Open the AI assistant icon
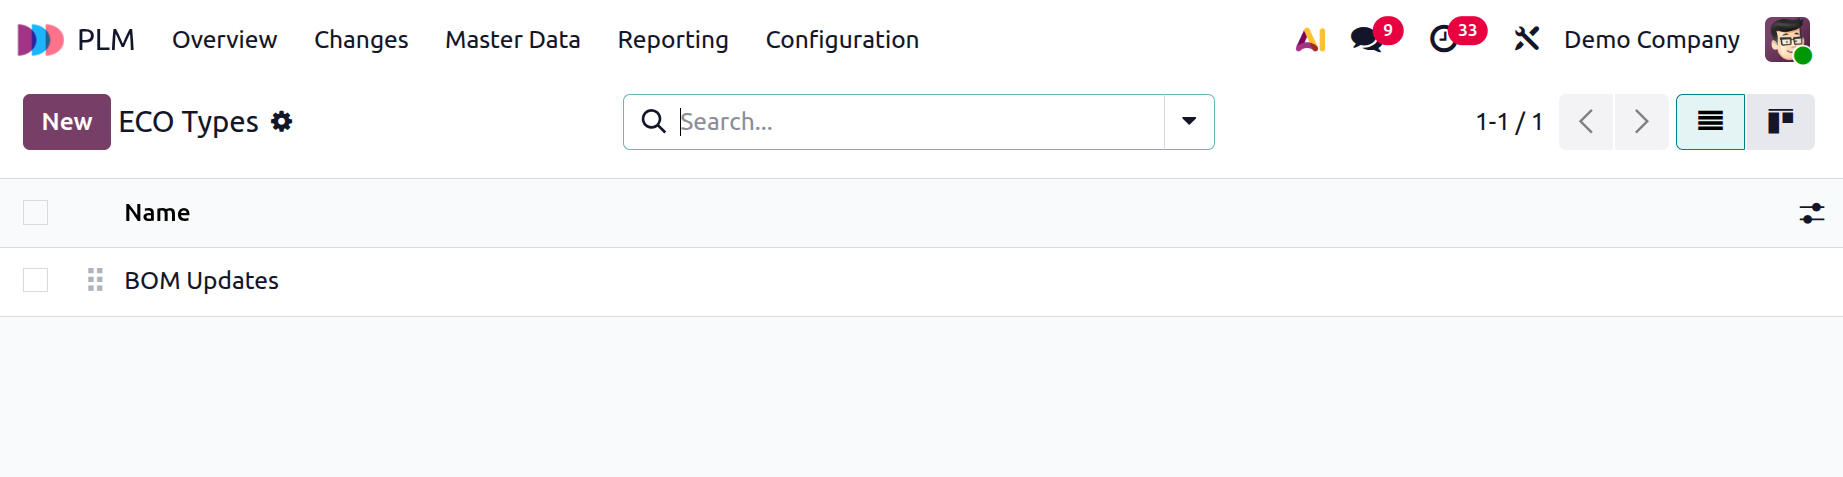The width and height of the screenshot is (1843, 477). (1310, 40)
